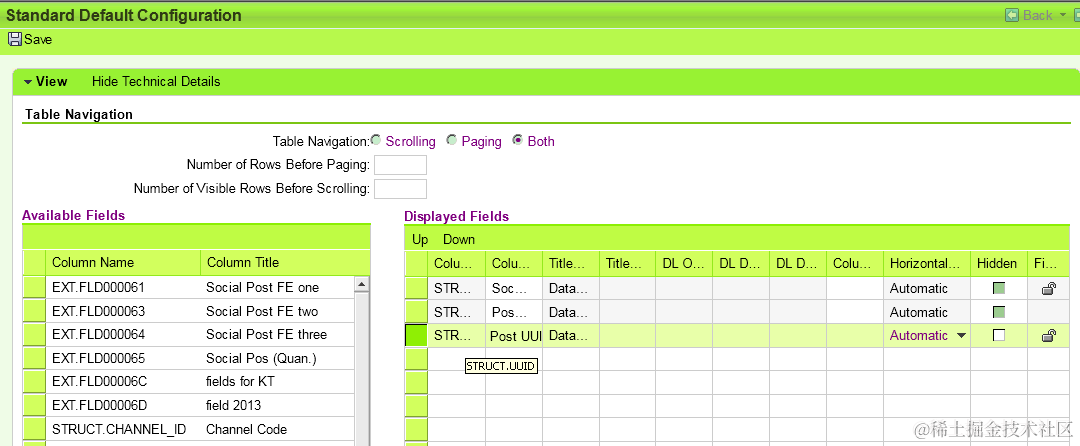1080x446 pixels.
Task: Collapse the View section triangle
Action: (28, 81)
